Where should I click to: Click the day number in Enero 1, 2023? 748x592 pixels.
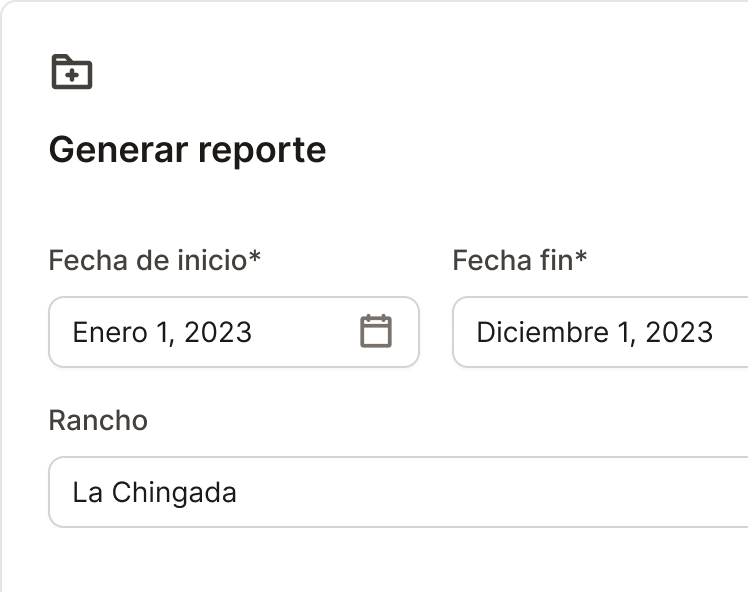(x=165, y=332)
